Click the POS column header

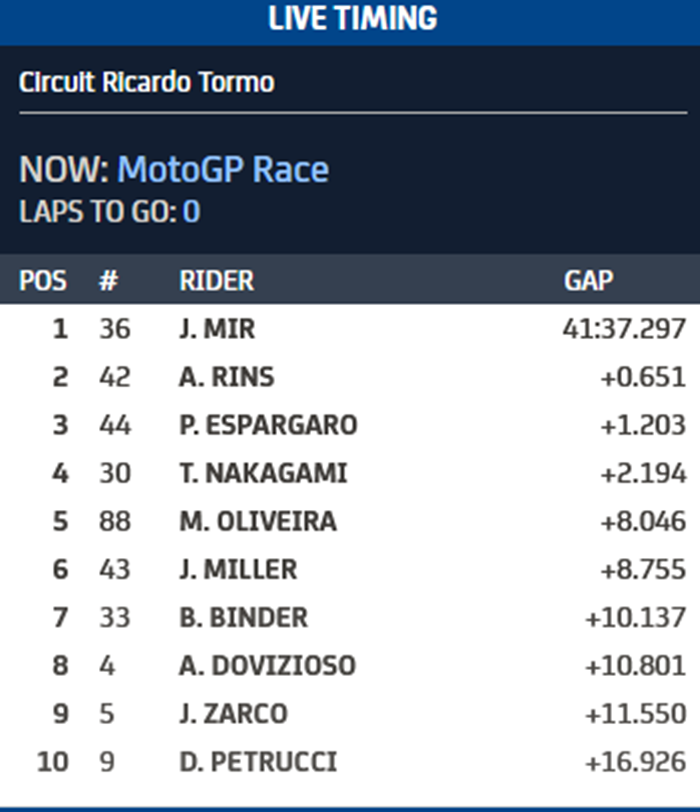coord(43,281)
